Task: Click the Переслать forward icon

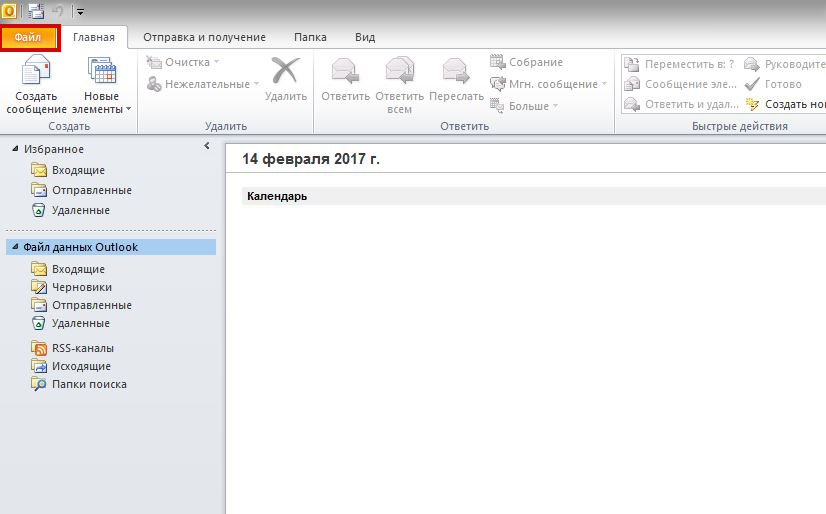Action: [456, 72]
